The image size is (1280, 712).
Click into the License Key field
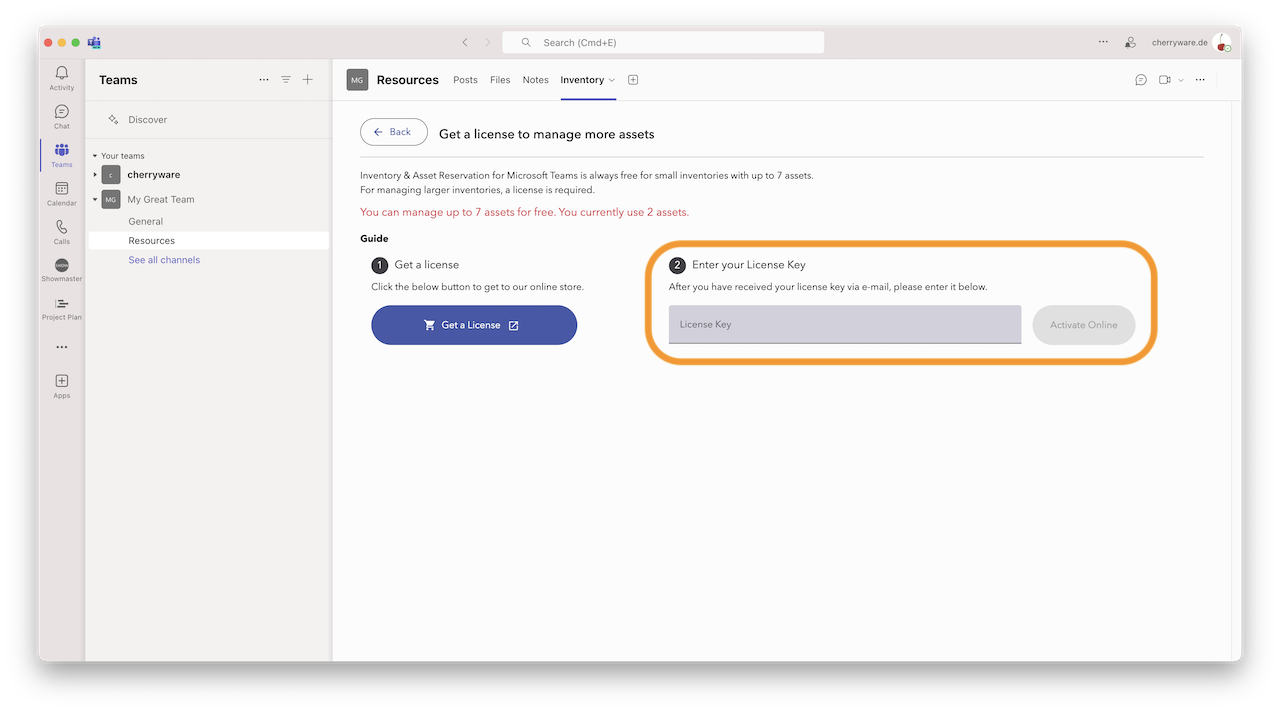pyautogui.click(x=844, y=325)
